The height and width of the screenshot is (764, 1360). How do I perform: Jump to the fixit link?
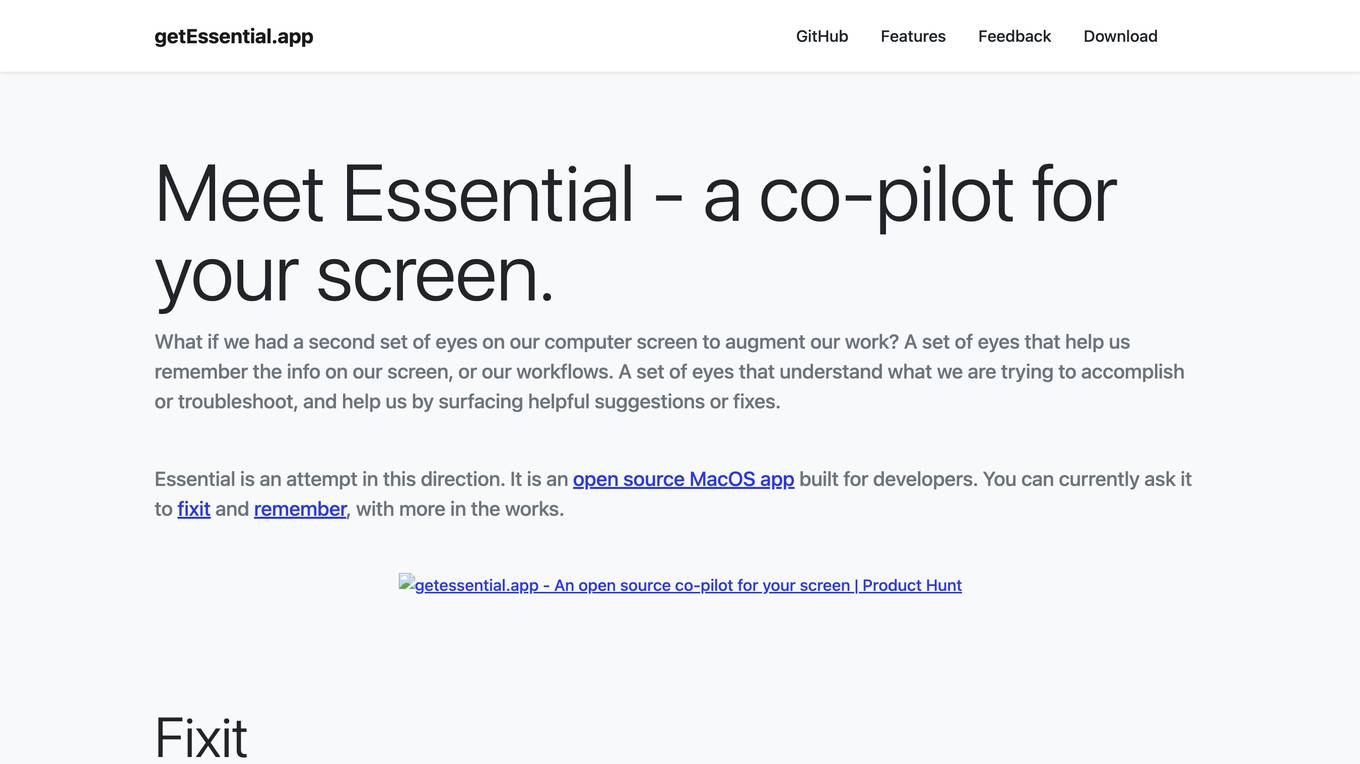click(194, 509)
